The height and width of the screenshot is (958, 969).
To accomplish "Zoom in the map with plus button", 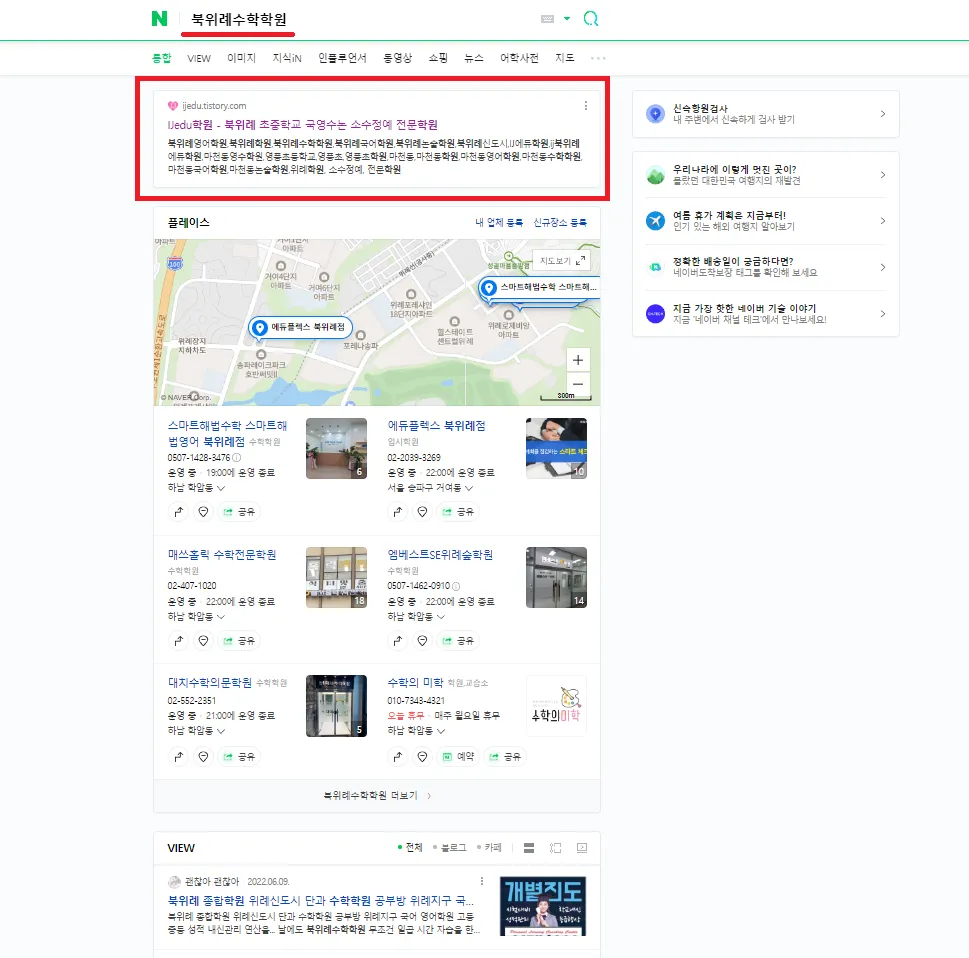I will [x=578, y=360].
